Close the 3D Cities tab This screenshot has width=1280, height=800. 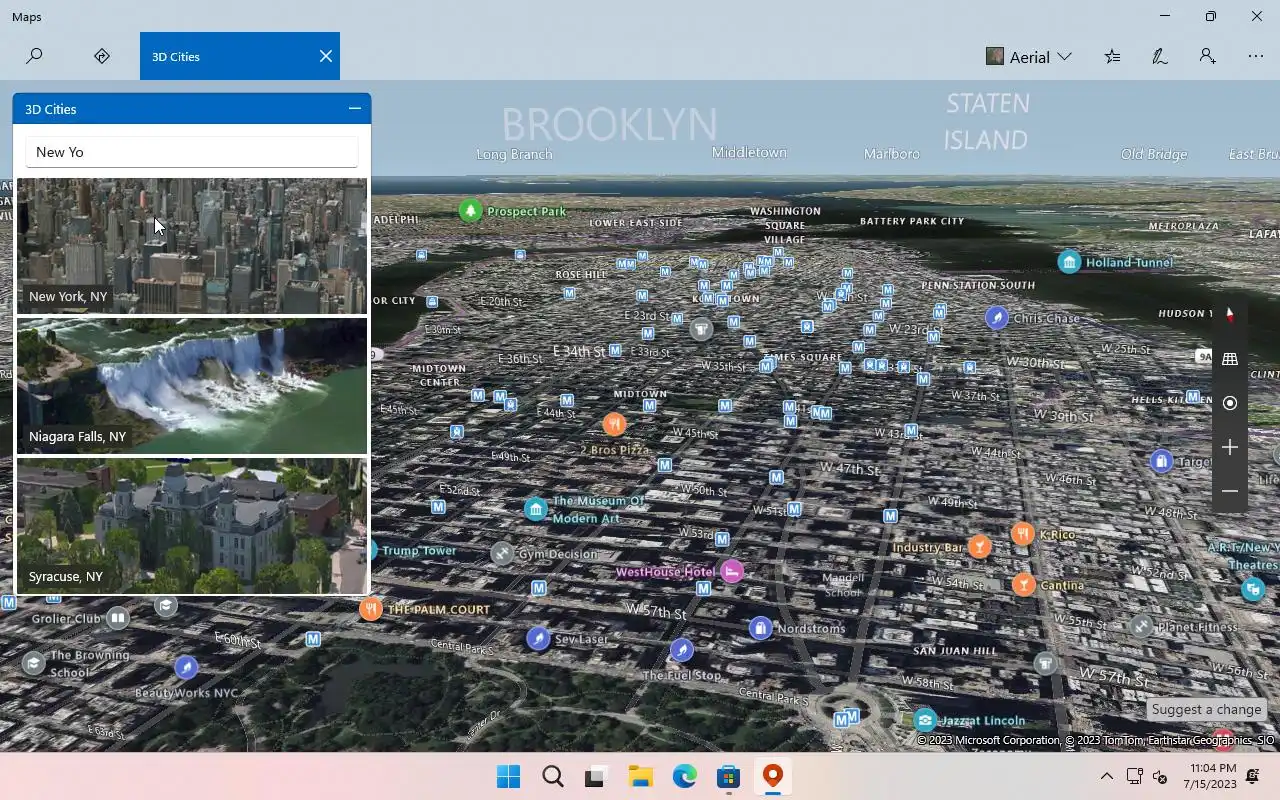[x=325, y=56]
